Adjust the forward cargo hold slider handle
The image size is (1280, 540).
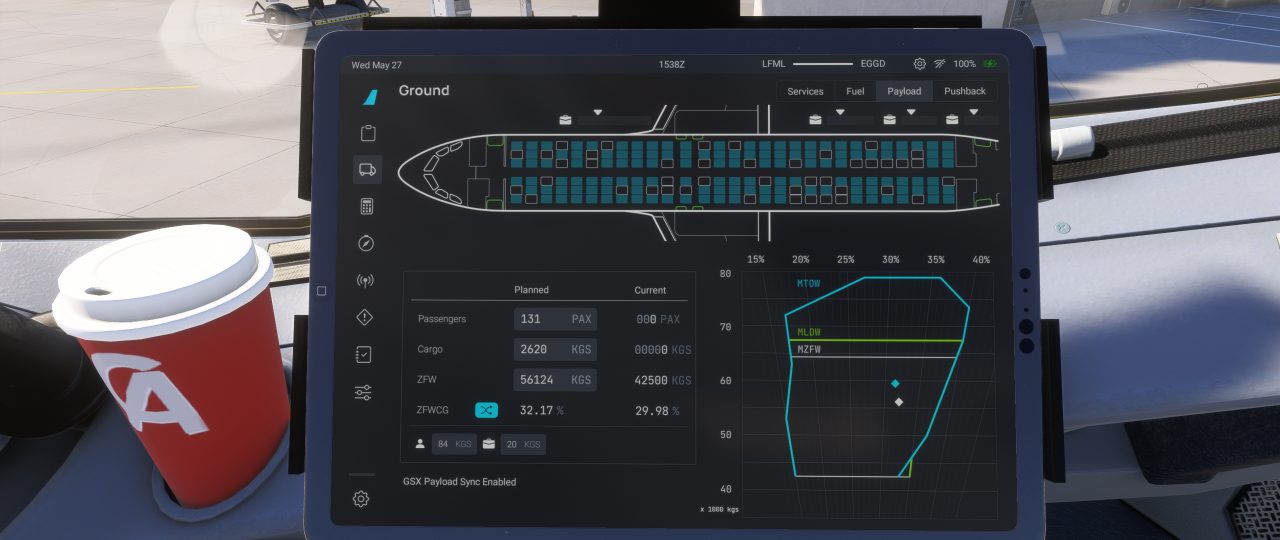point(598,111)
